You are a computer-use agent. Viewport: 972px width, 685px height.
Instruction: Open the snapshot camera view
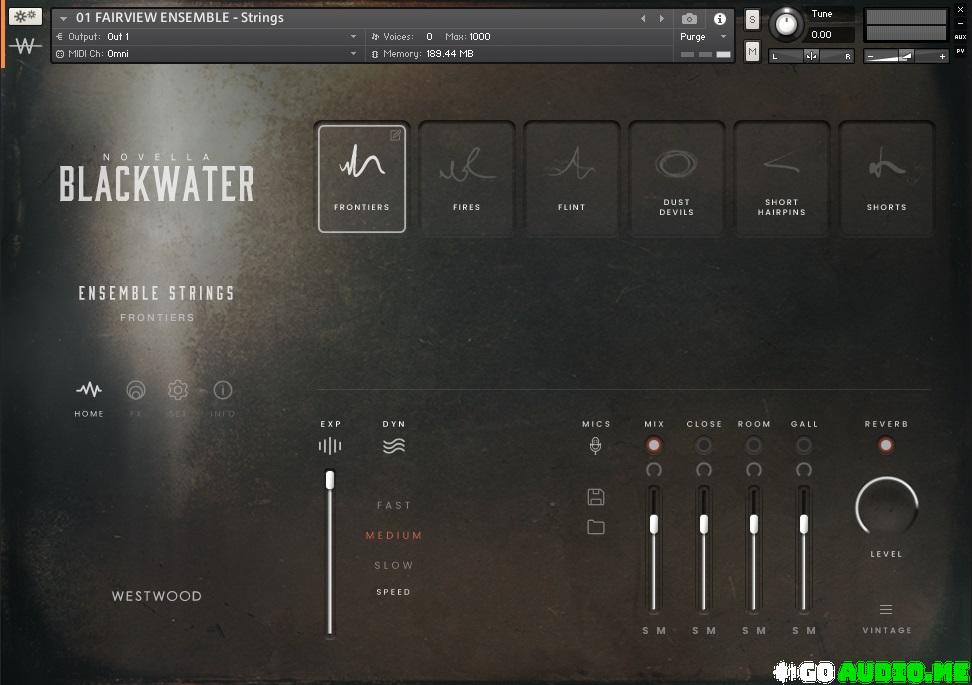689,19
